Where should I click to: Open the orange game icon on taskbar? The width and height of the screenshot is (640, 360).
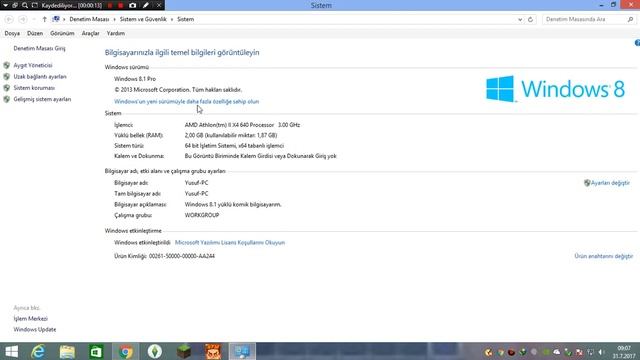(x=213, y=351)
